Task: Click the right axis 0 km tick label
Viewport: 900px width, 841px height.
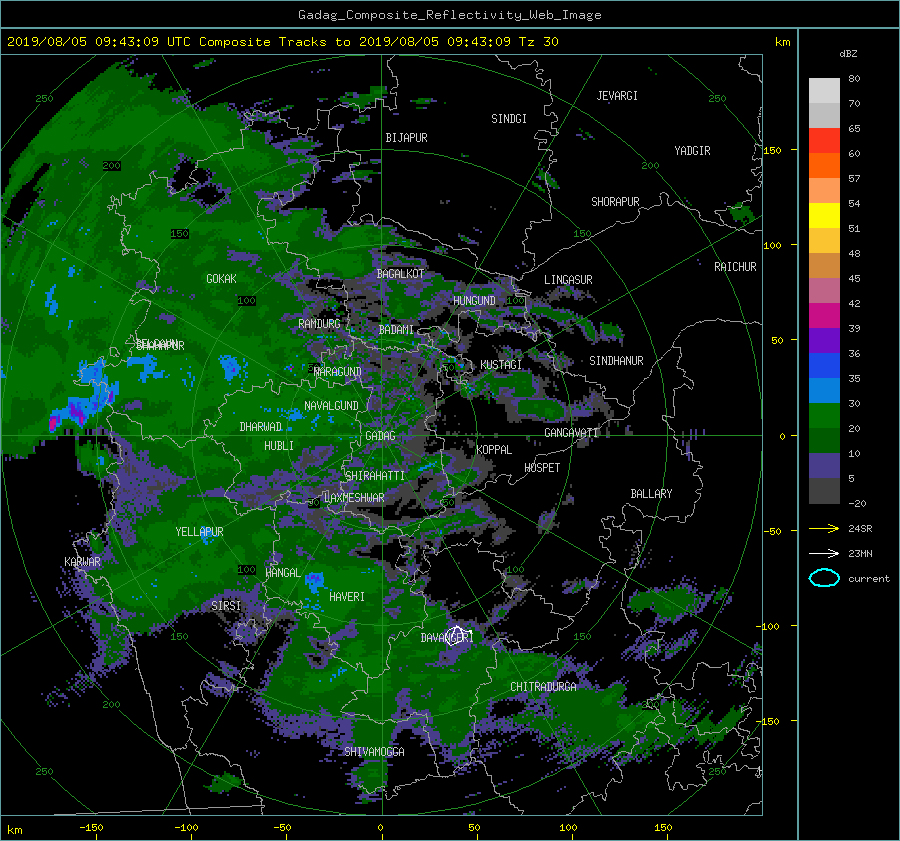Action: click(x=782, y=436)
